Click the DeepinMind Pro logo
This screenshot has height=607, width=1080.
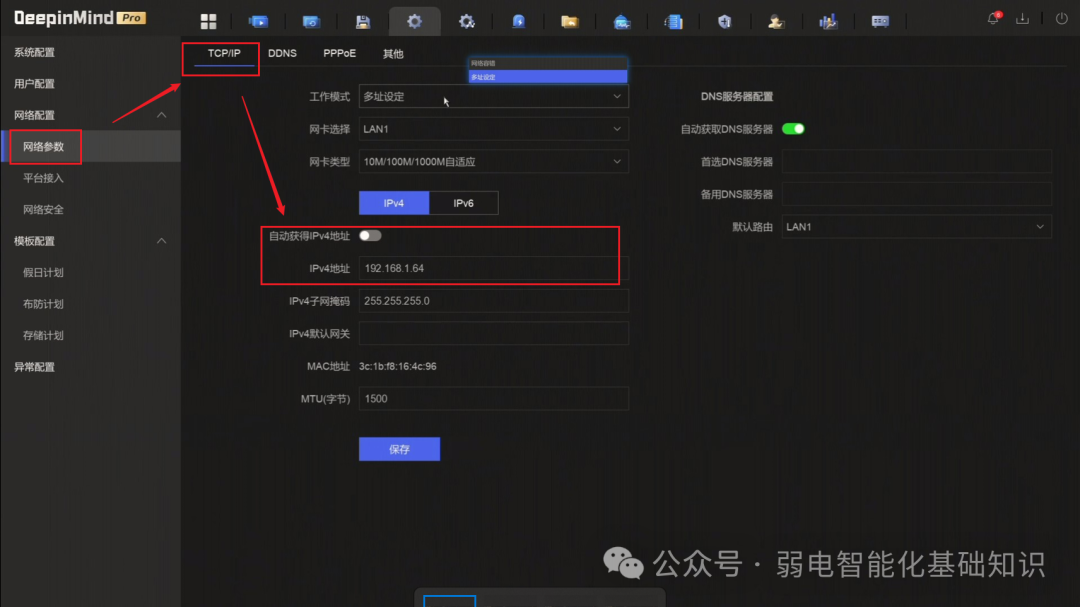point(80,18)
